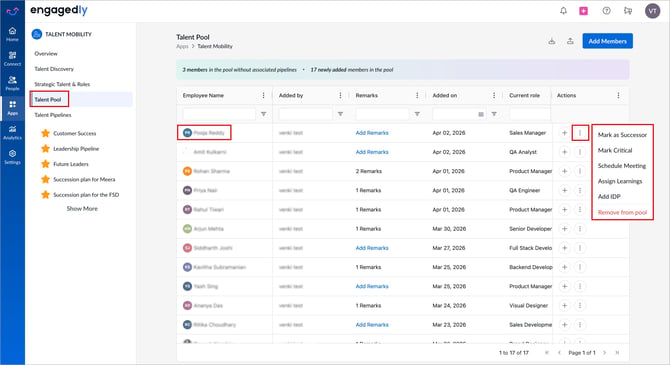Click the plus icon in the QA Analyst row
670x365 pixels.
pos(564,152)
